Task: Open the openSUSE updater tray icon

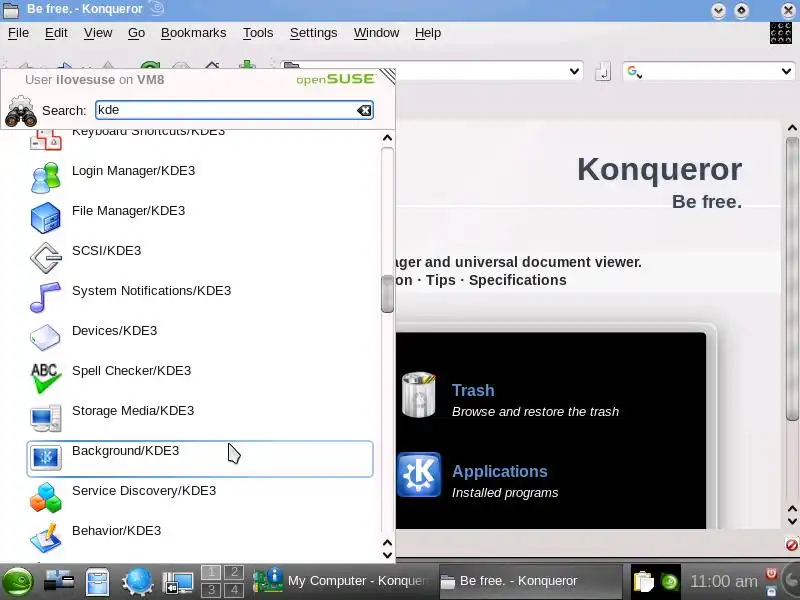Action: (x=669, y=582)
